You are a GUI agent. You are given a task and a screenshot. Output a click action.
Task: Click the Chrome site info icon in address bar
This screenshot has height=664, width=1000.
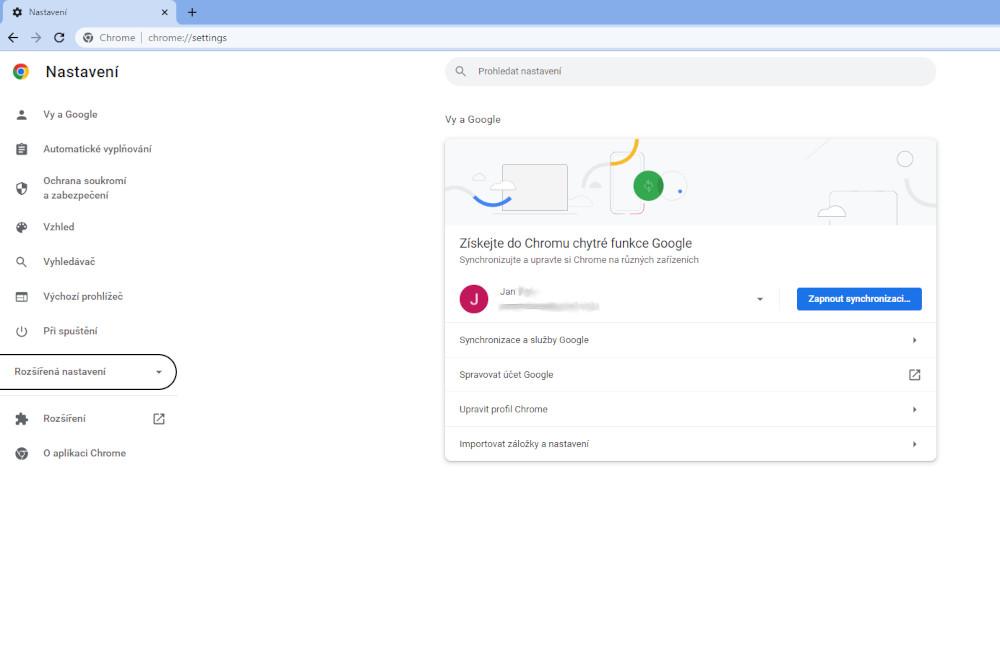point(88,38)
